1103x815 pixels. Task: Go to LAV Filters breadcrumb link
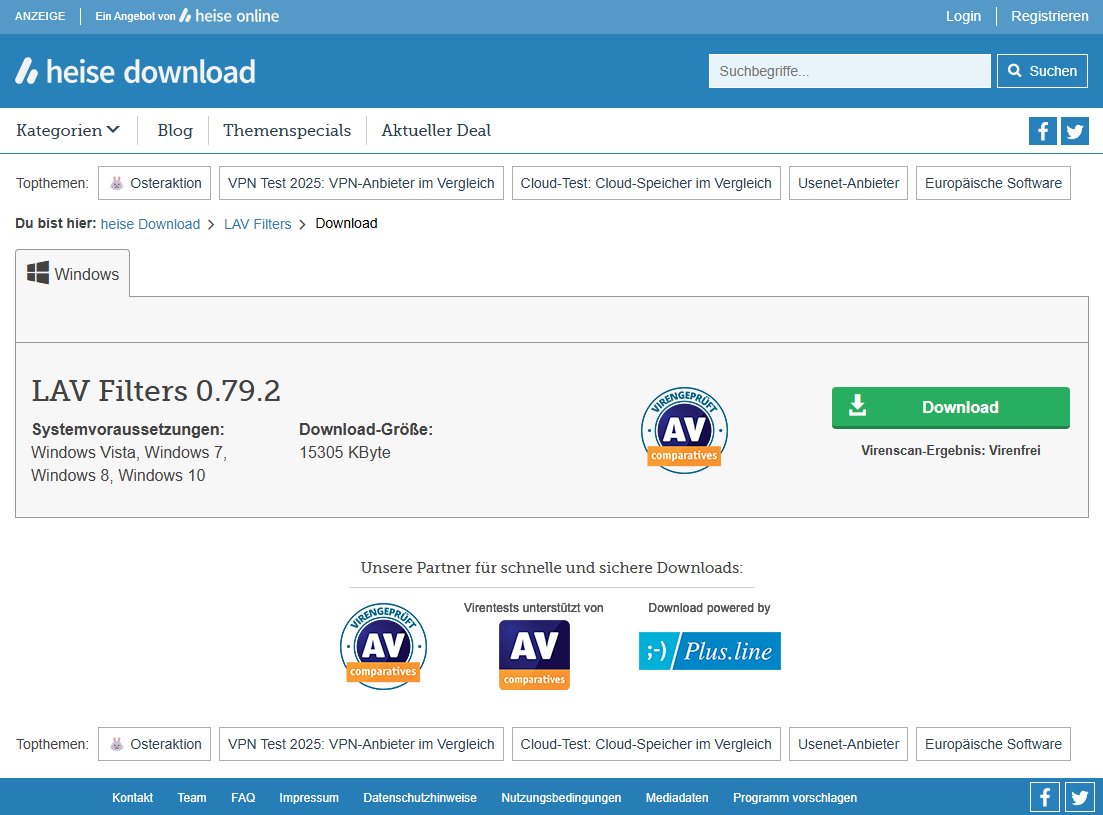[x=257, y=224]
